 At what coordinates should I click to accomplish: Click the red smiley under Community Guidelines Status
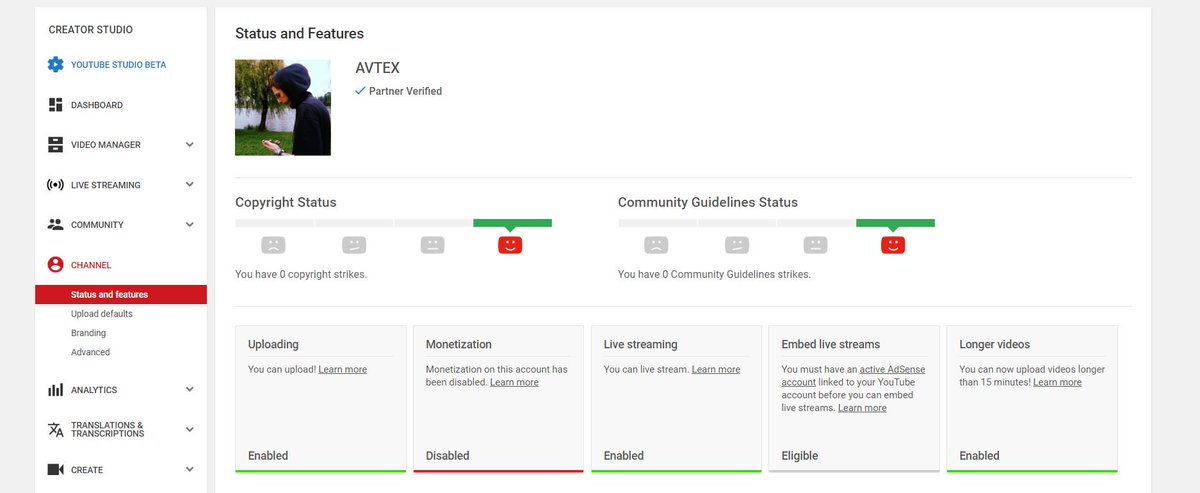893,244
